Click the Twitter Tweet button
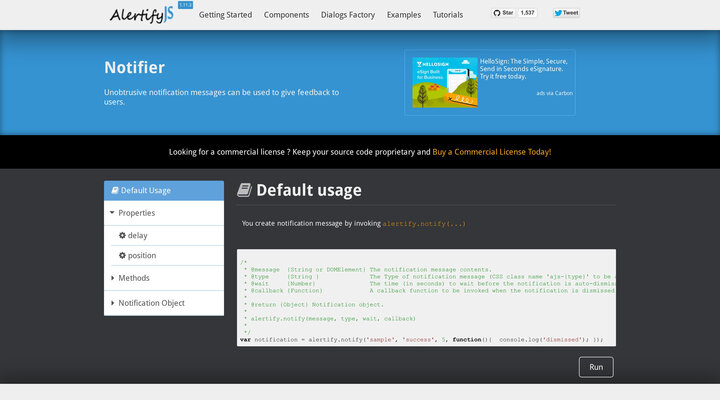 566,13
